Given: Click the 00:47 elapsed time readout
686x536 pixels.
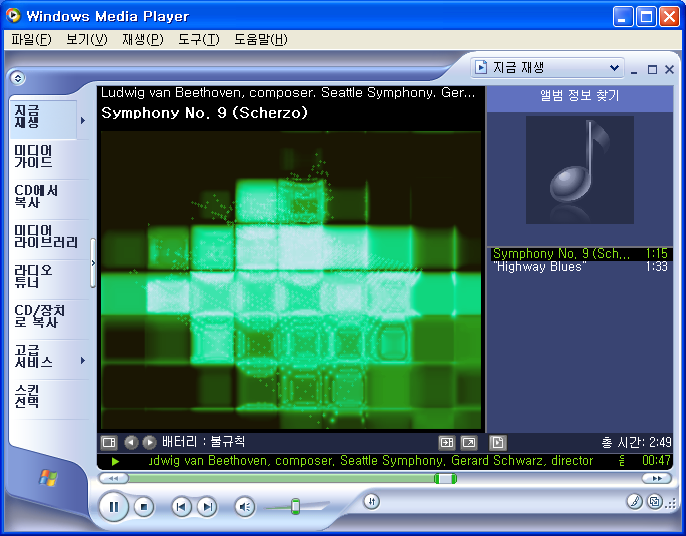Looking at the screenshot, I should pyautogui.click(x=656, y=461).
